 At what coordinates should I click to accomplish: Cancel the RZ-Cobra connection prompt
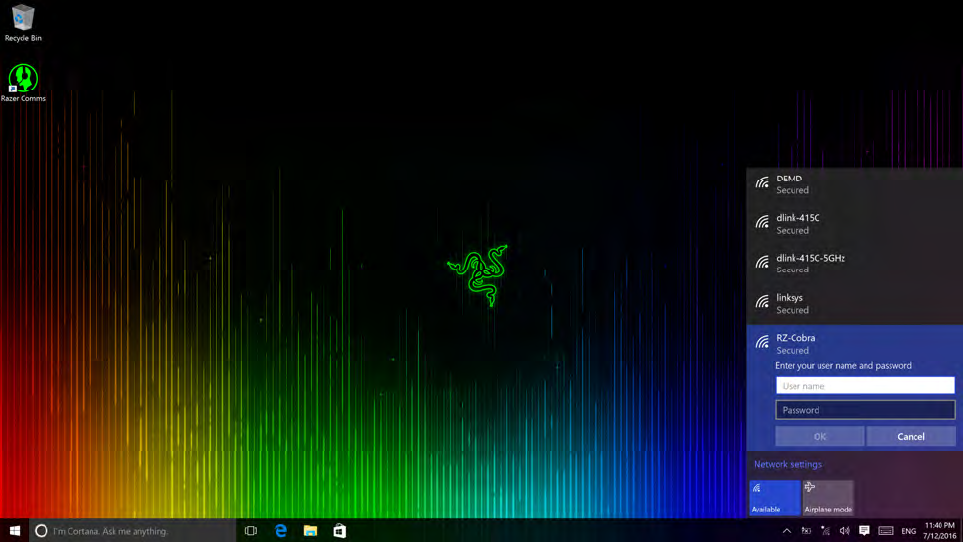coord(911,436)
